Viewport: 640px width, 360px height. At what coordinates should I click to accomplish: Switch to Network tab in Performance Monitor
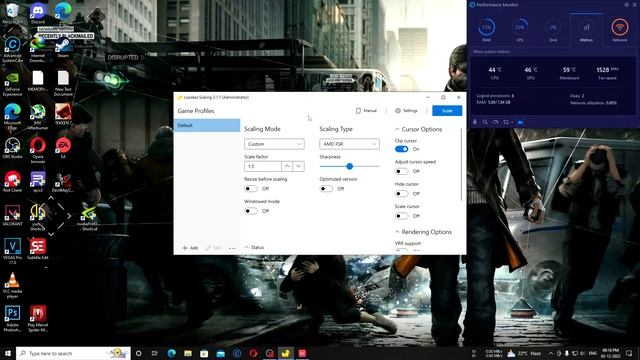[x=620, y=30]
